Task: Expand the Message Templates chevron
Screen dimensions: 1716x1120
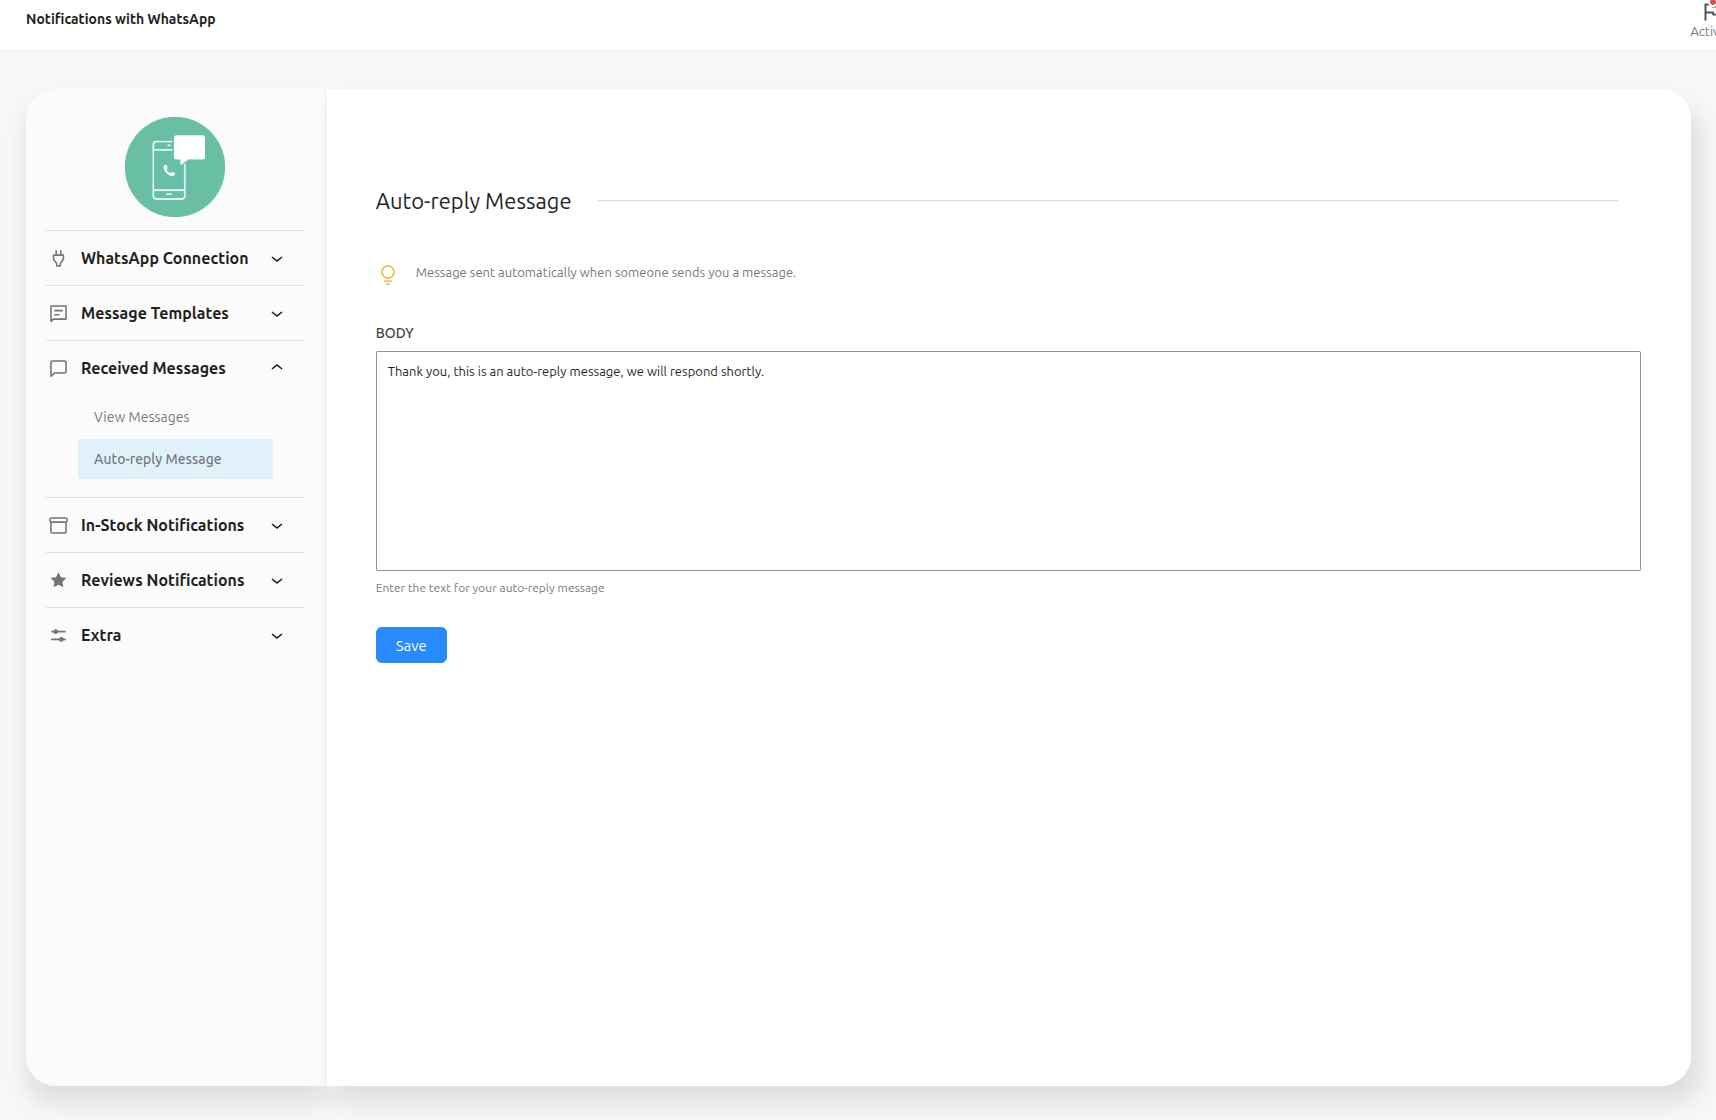Action: coord(277,314)
